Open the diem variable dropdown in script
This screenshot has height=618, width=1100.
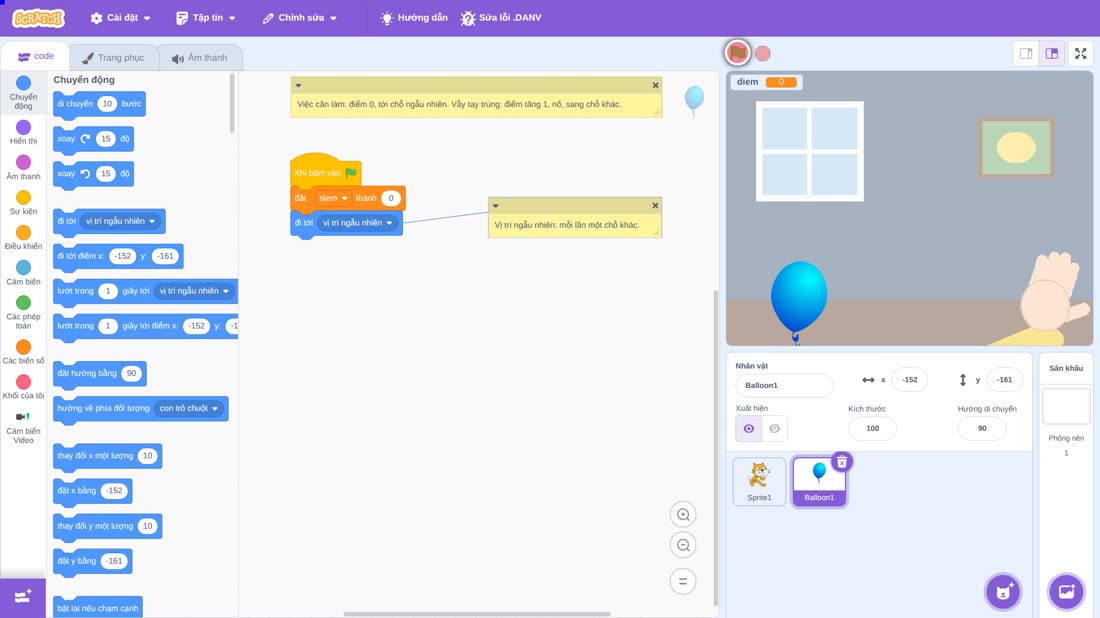333,198
